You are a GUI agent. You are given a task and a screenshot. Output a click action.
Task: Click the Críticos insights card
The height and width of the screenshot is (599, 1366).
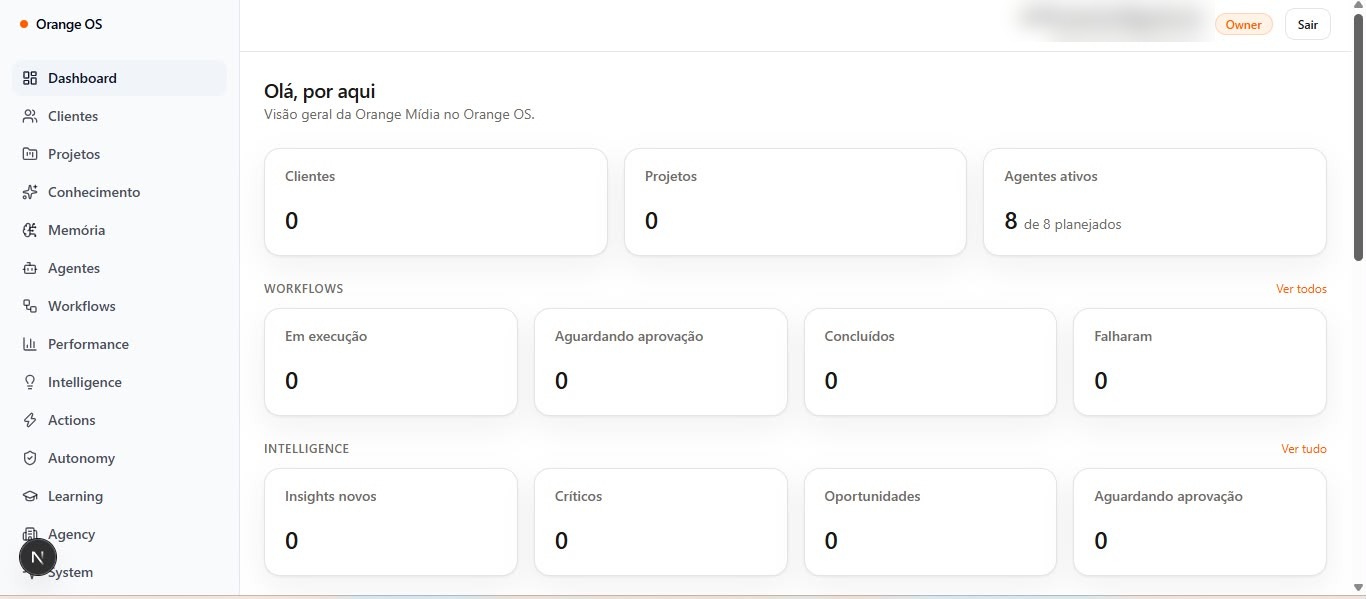(x=661, y=522)
